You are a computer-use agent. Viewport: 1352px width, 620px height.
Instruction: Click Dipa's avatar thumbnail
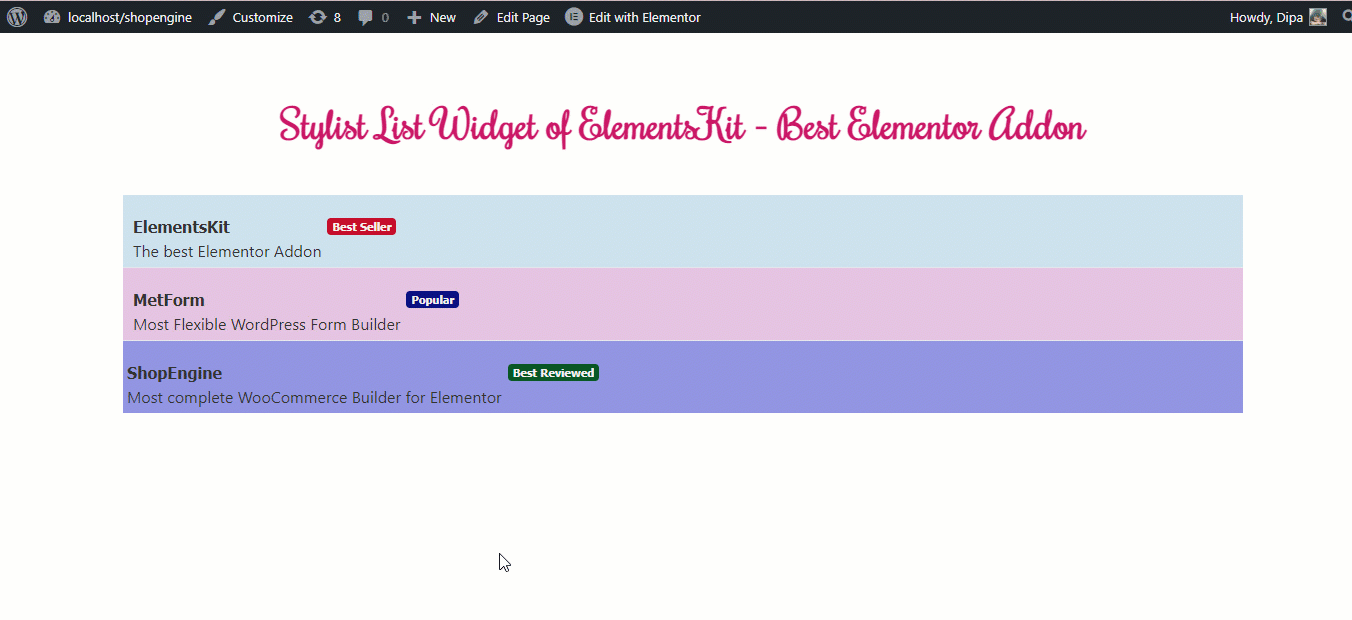pyautogui.click(x=1318, y=17)
